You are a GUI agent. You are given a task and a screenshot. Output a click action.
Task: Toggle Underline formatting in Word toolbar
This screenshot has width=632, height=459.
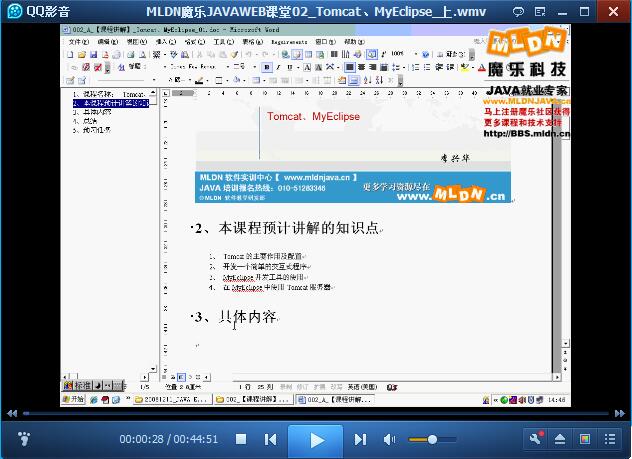(x=289, y=67)
